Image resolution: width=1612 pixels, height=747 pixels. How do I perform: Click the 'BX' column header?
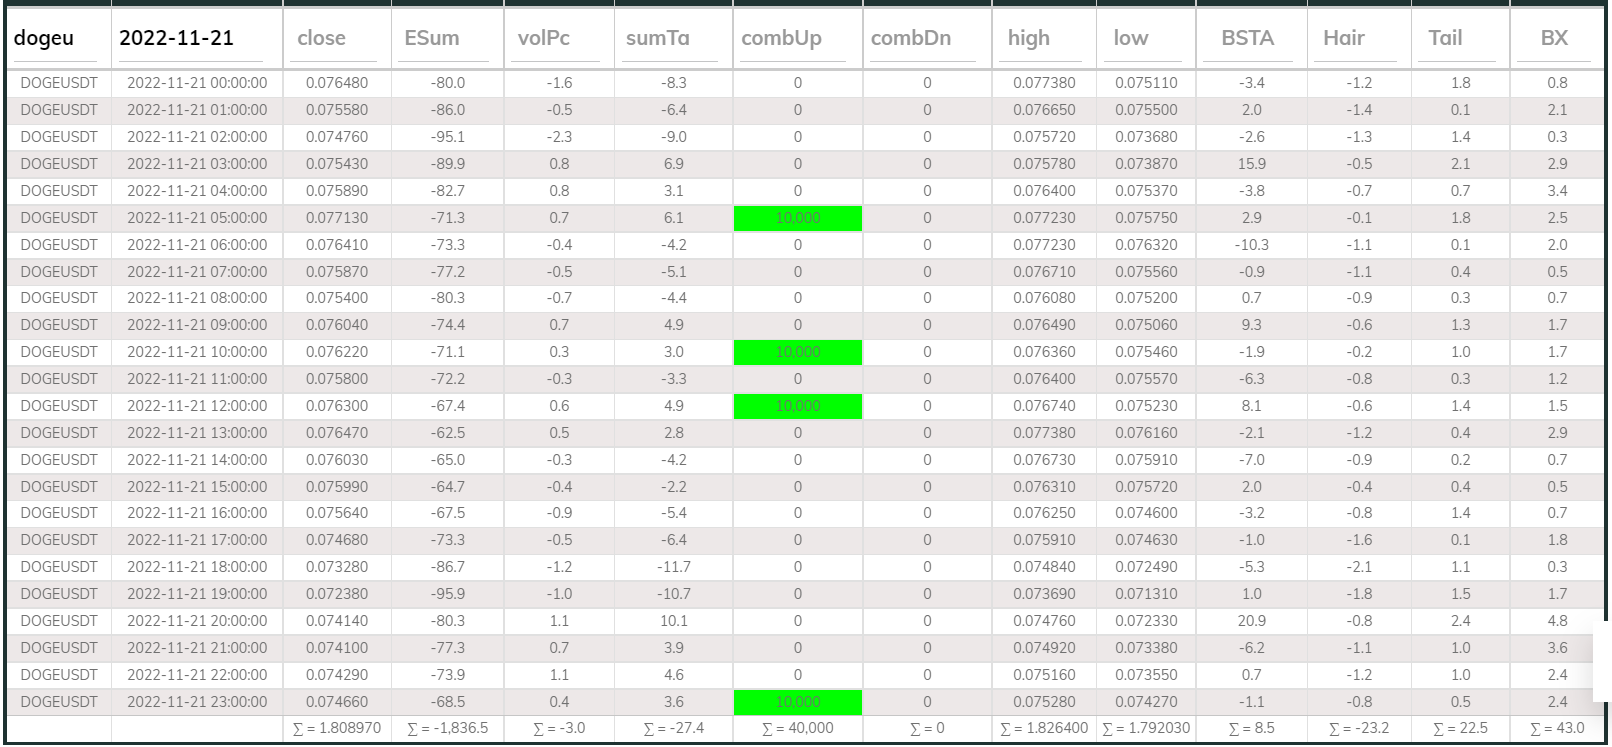click(x=1554, y=38)
